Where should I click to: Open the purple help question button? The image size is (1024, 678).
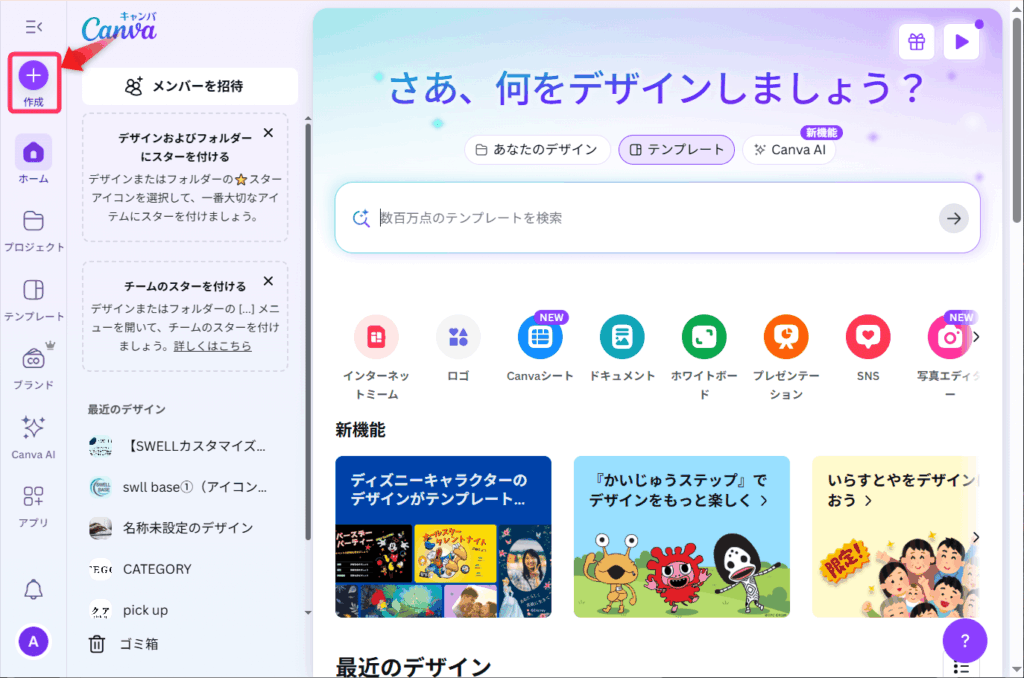(x=965, y=641)
